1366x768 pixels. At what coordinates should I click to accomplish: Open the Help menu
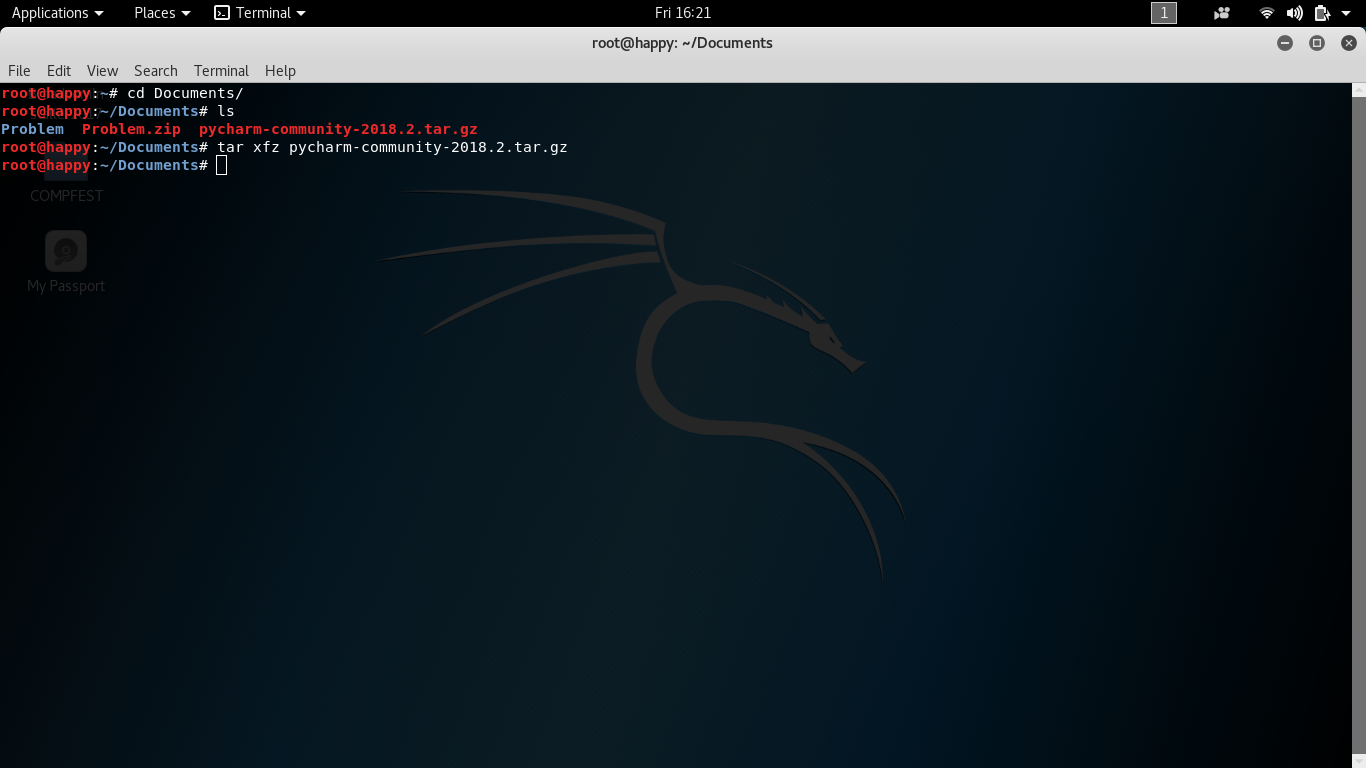click(x=280, y=70)
